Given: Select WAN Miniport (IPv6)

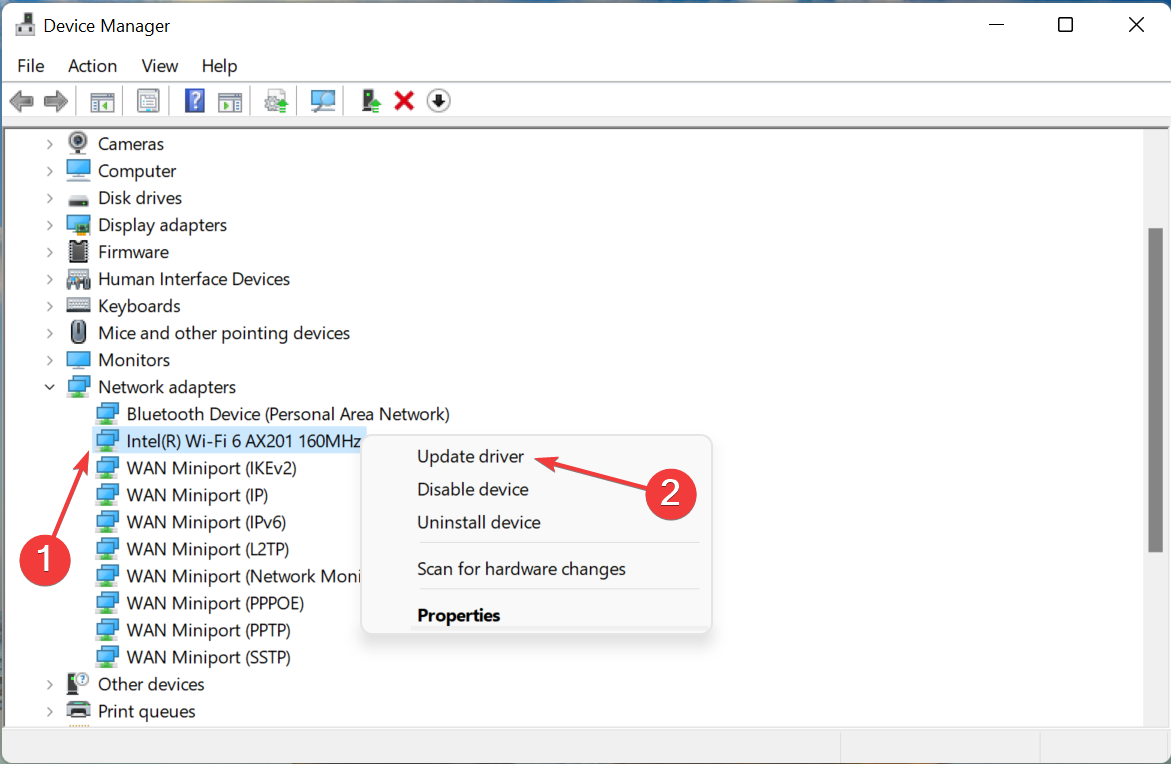Looking at the screenshot, I should [x=206, y=522].
